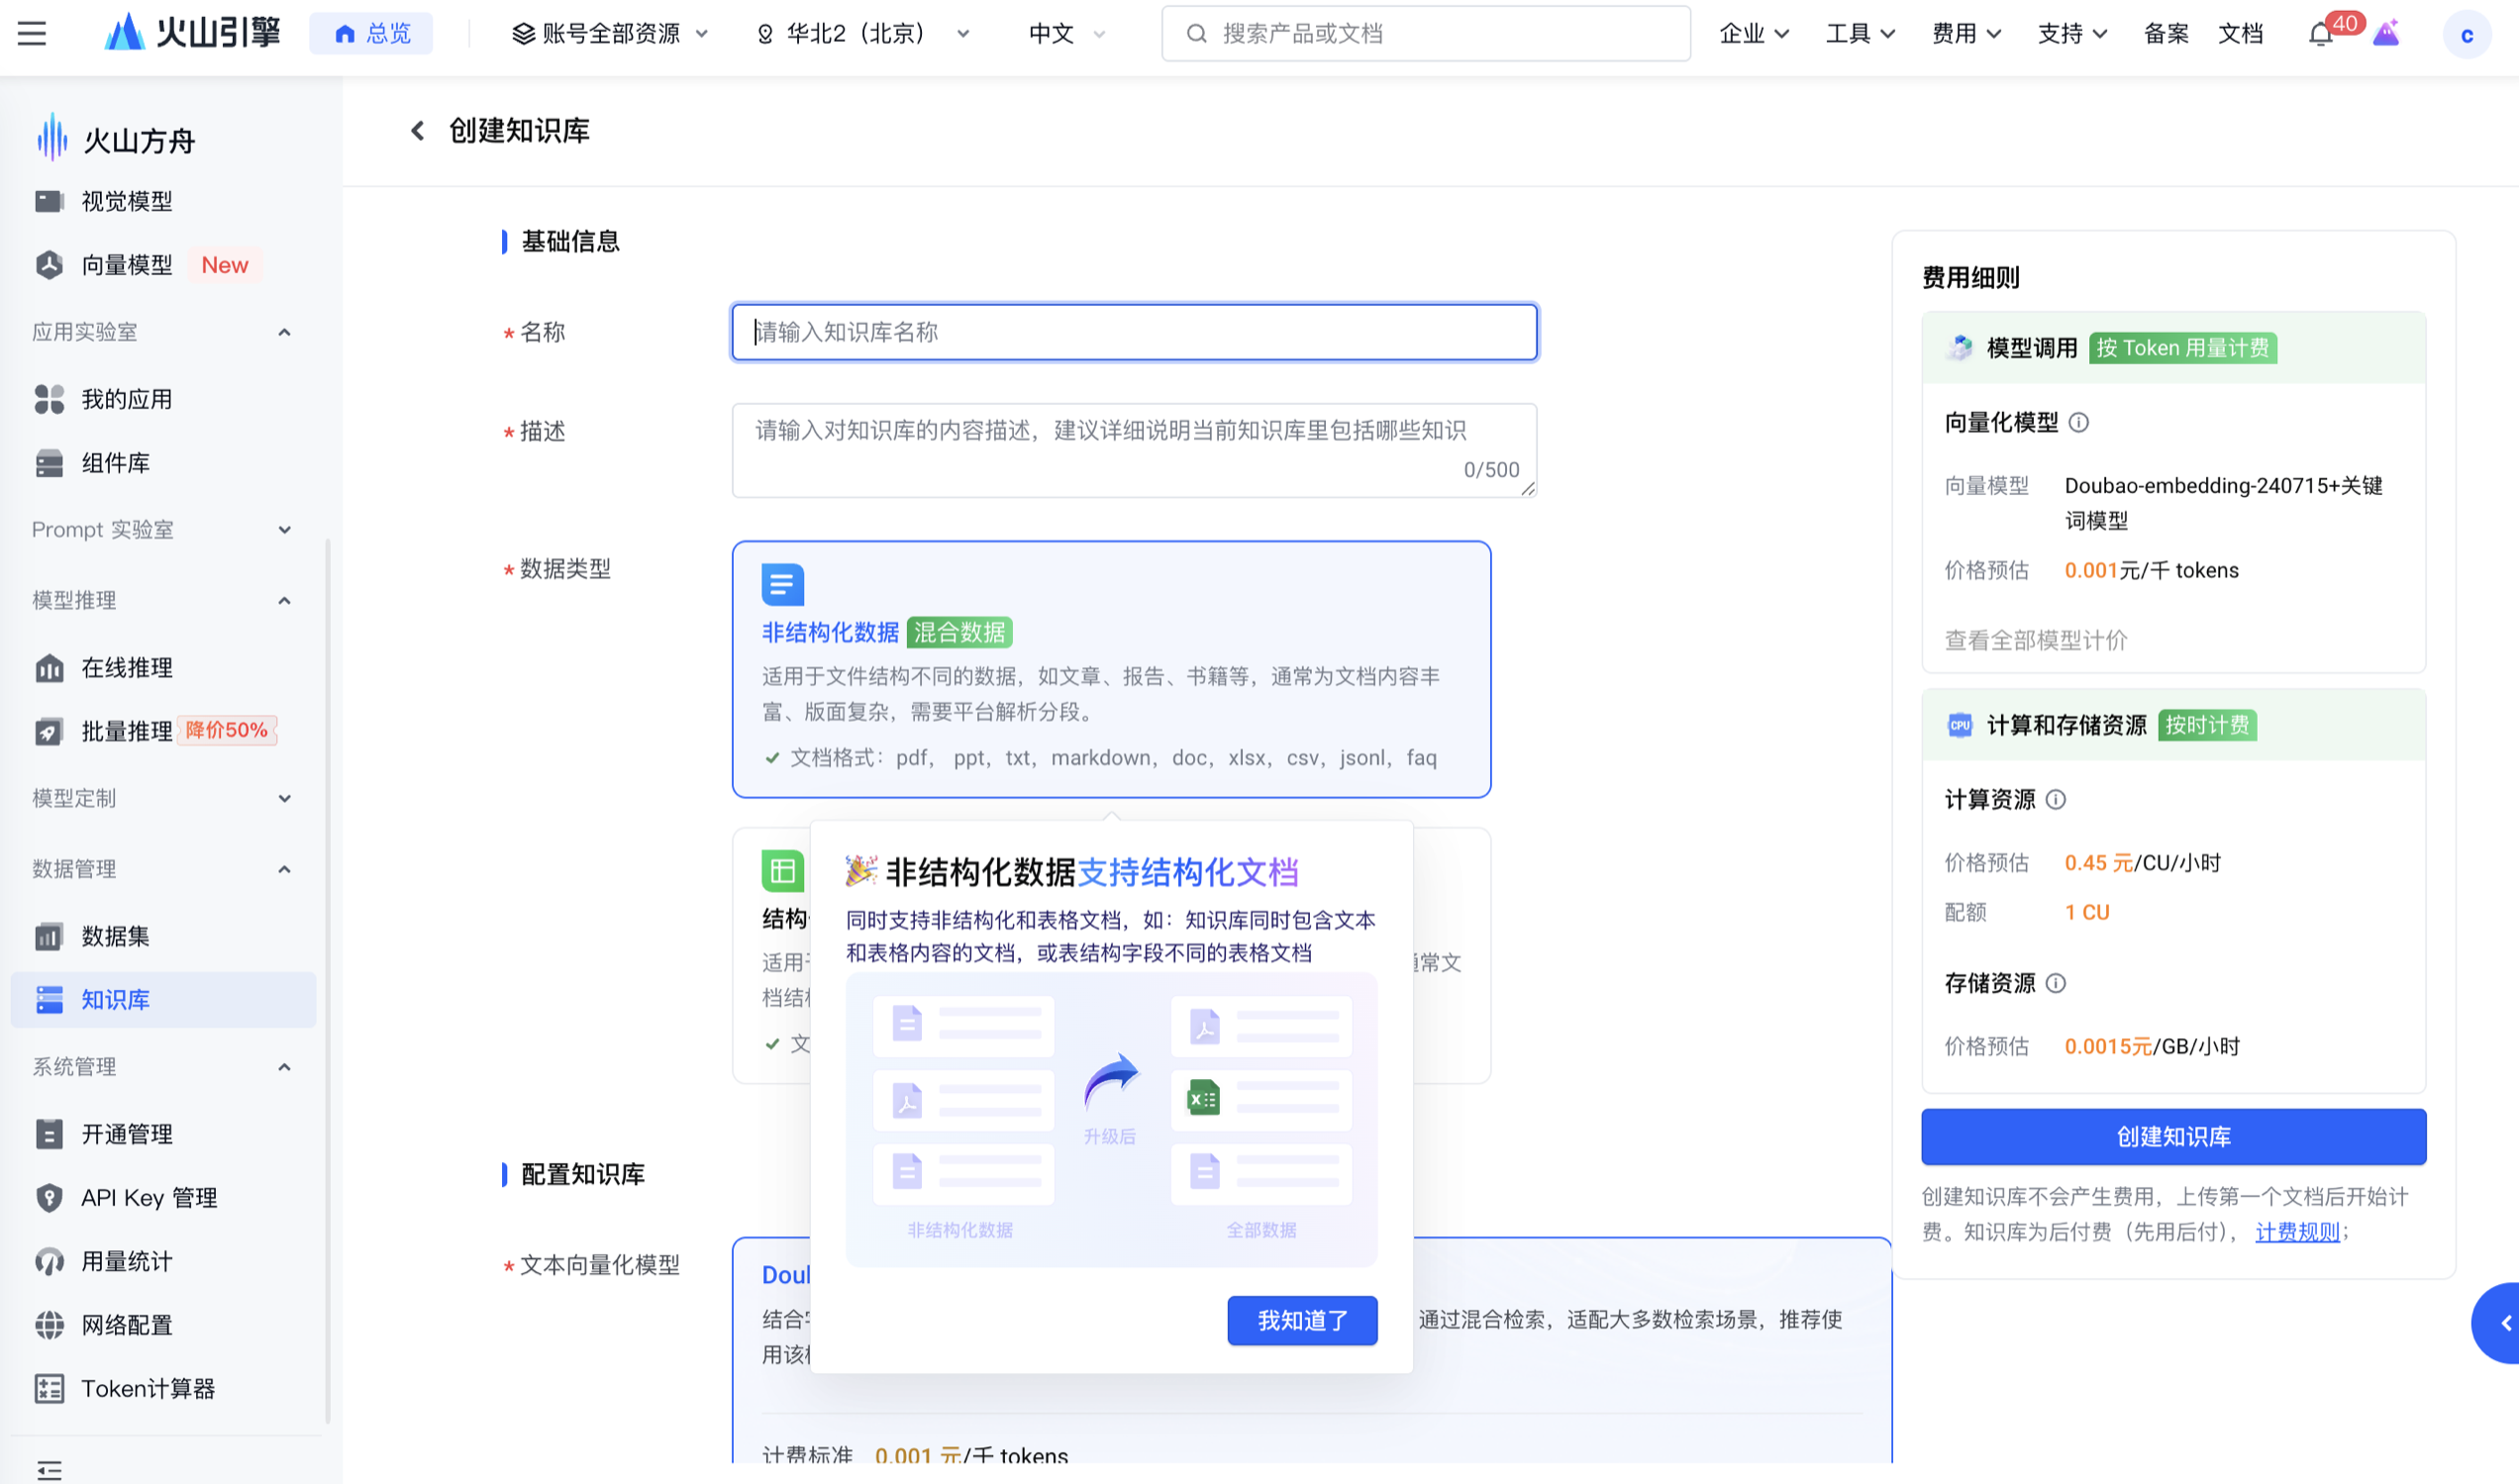
Task: Open 备案 in the top bar
Action: pyautogui.click(x=2166, y=34)
